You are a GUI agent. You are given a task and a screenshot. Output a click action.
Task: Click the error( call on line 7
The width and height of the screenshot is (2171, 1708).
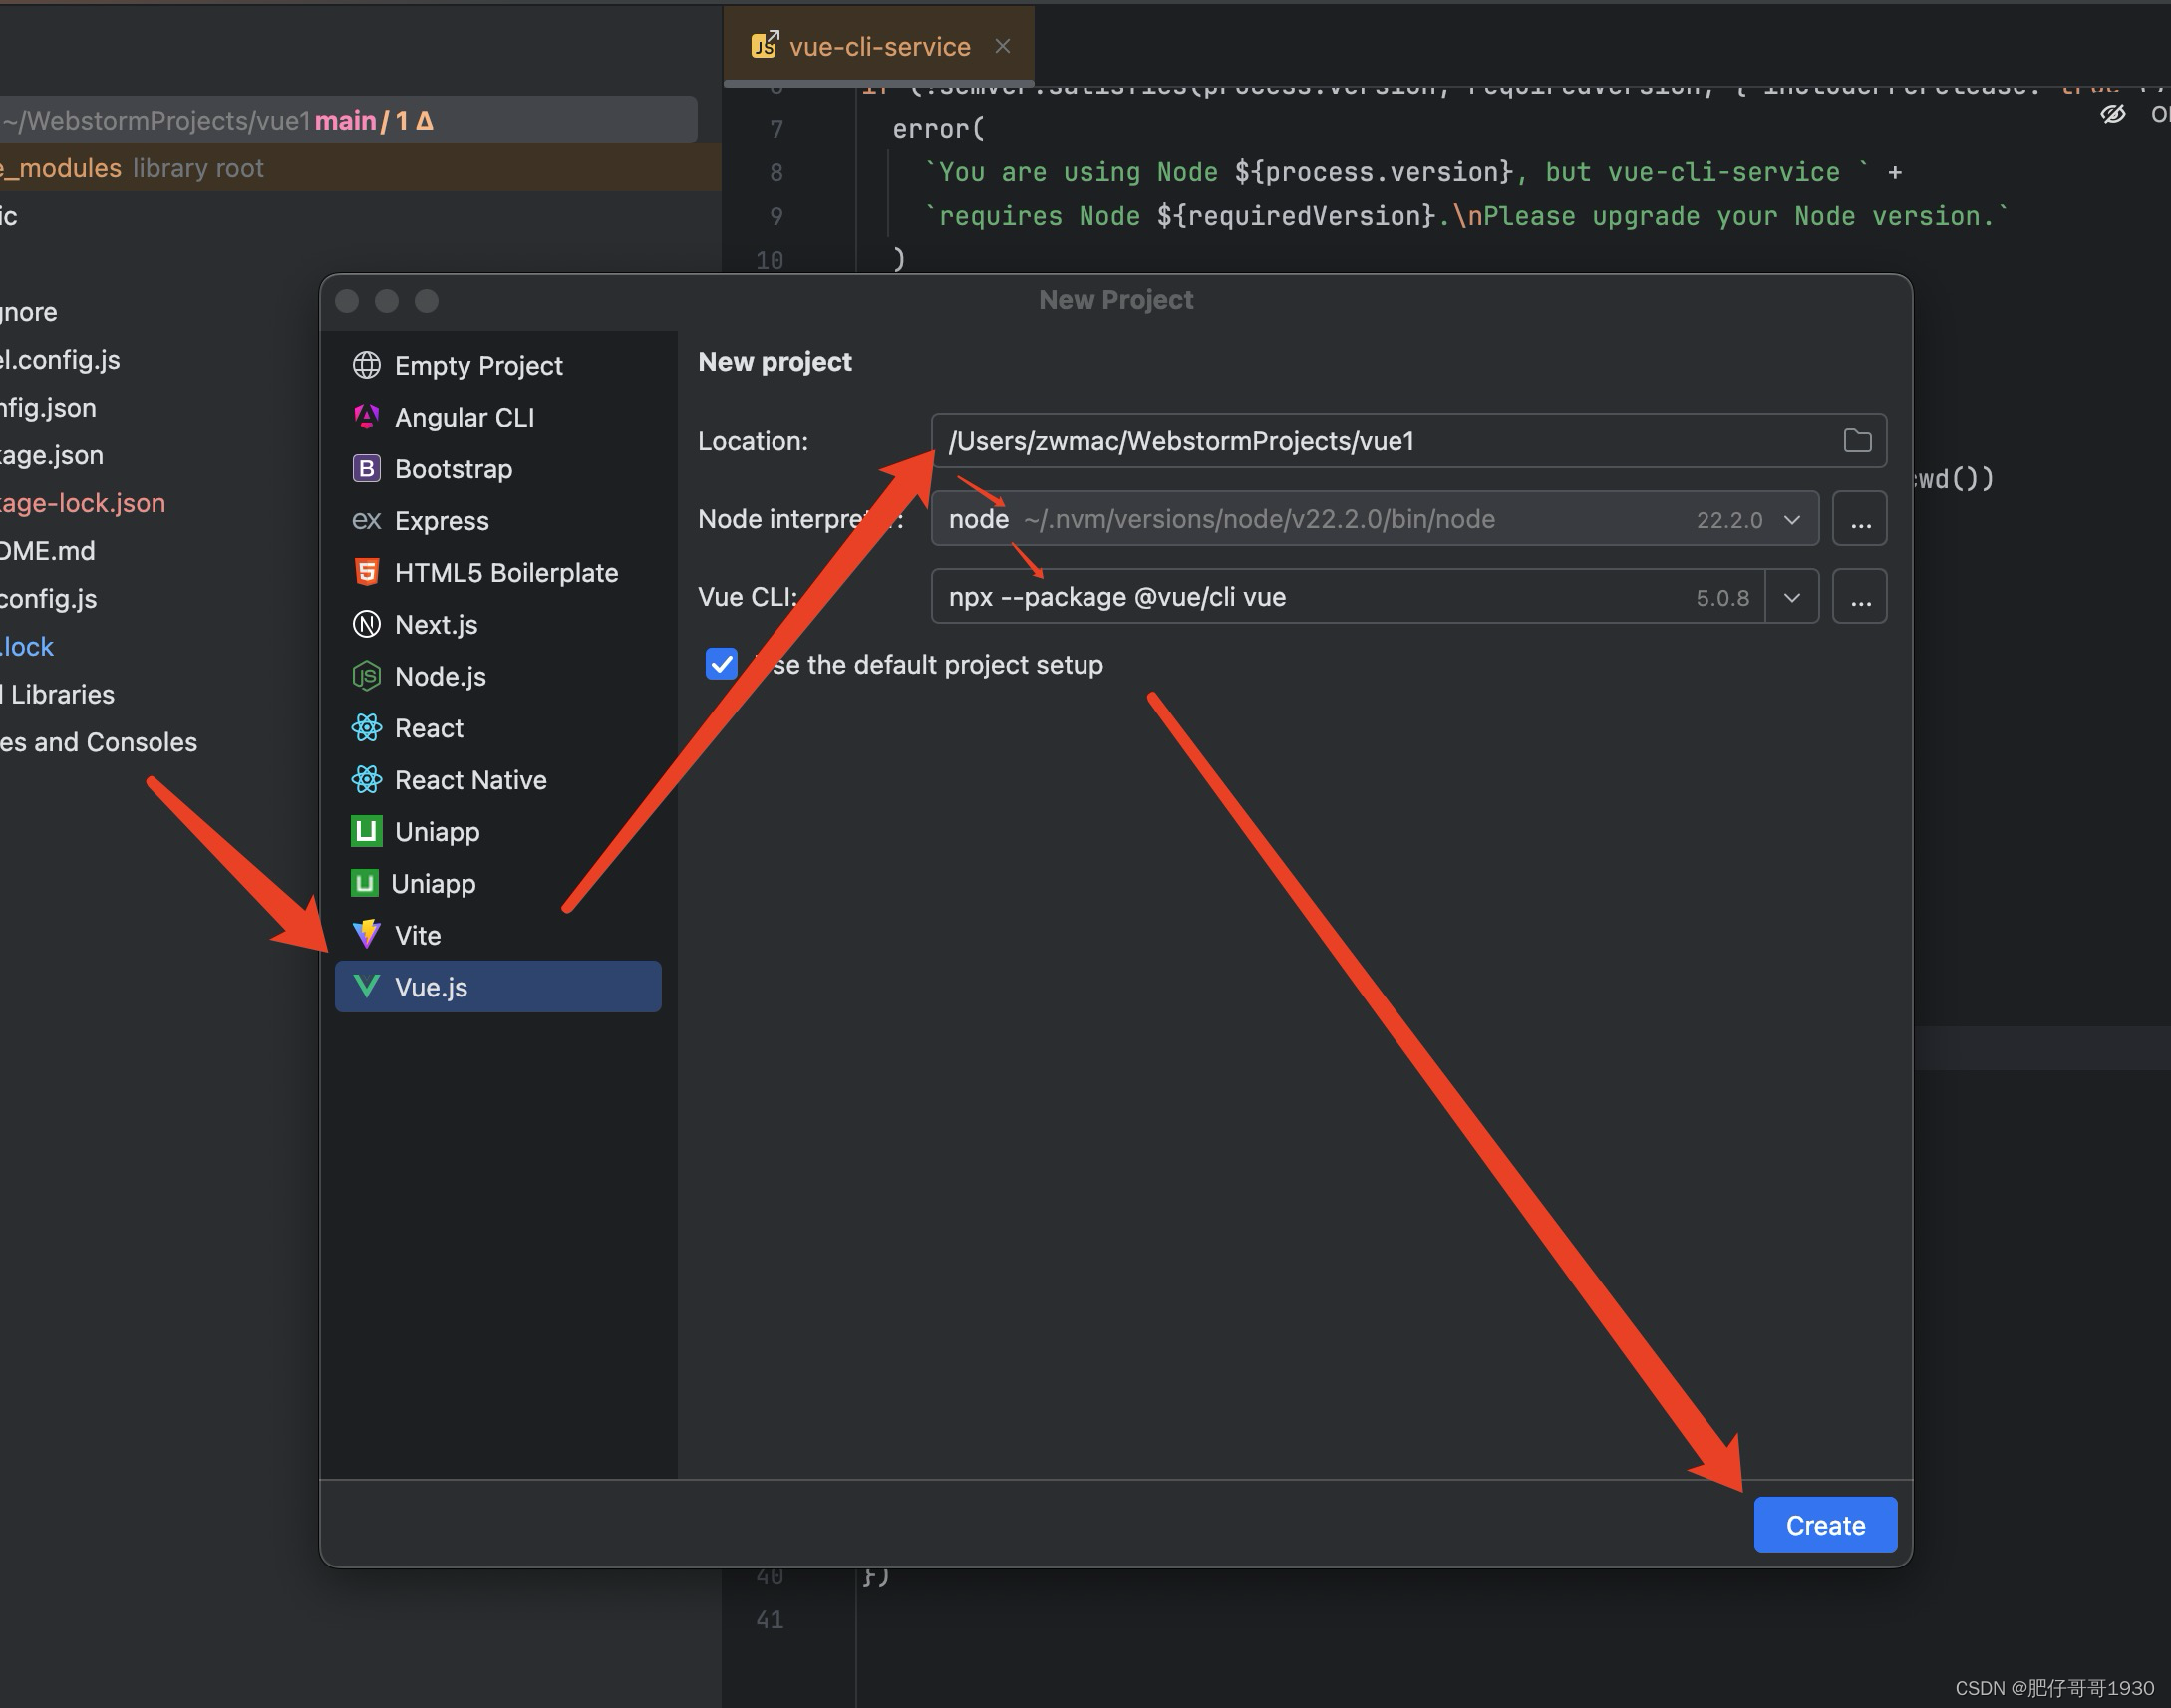tap(938, 128)
